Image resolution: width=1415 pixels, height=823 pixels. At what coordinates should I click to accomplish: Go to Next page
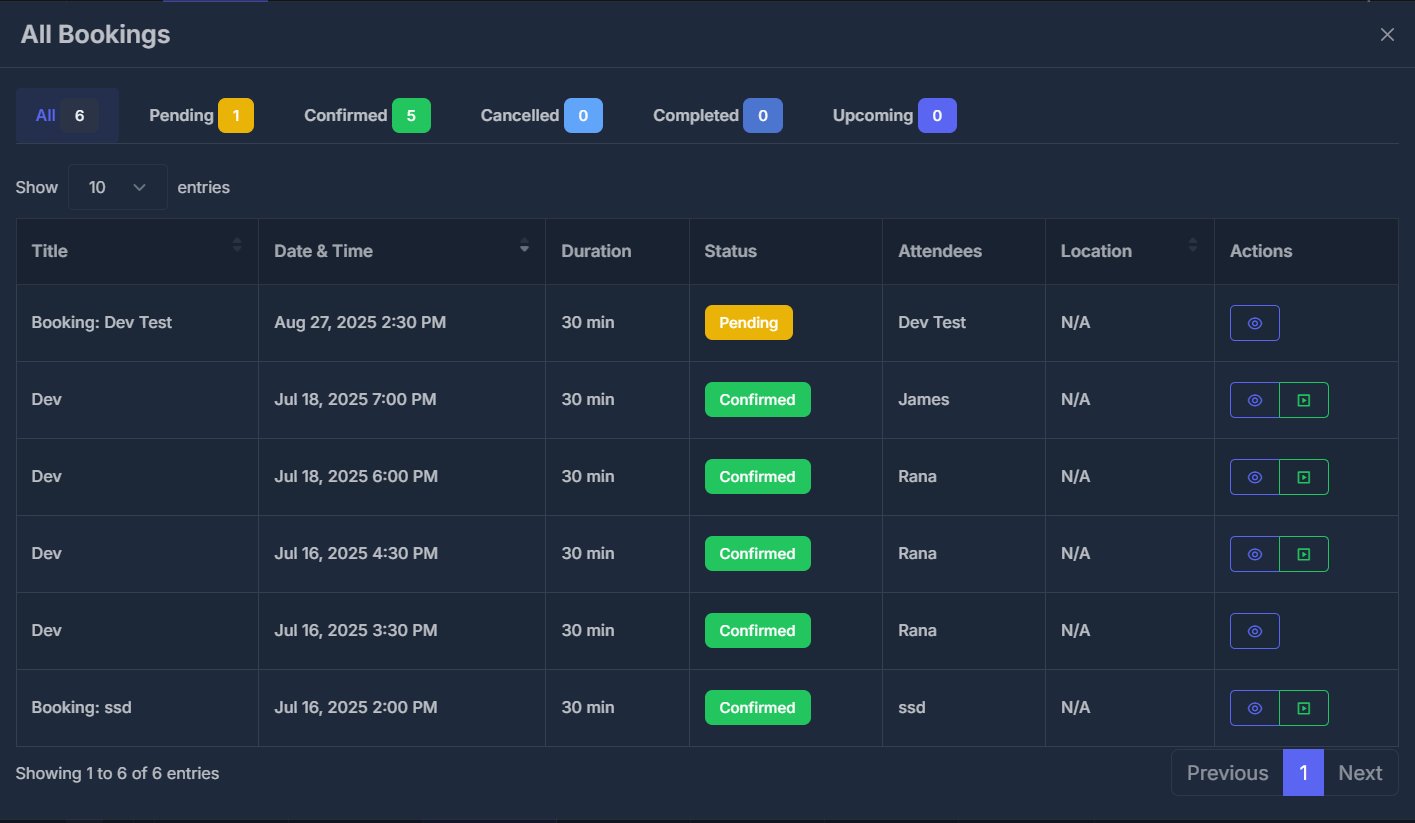pos(1360,773)
